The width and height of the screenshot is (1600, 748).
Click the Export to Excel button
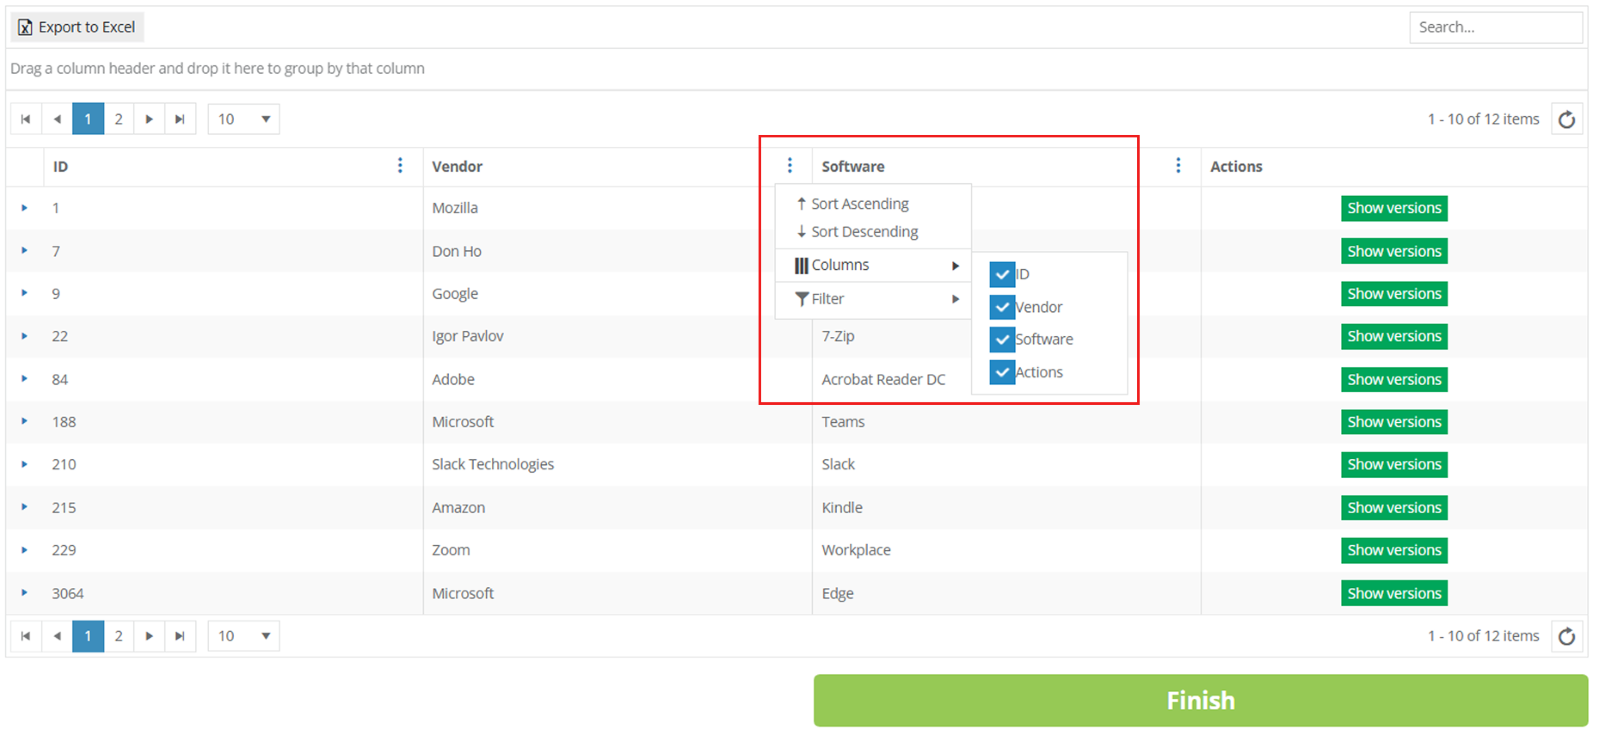click(x=77, y=27)
